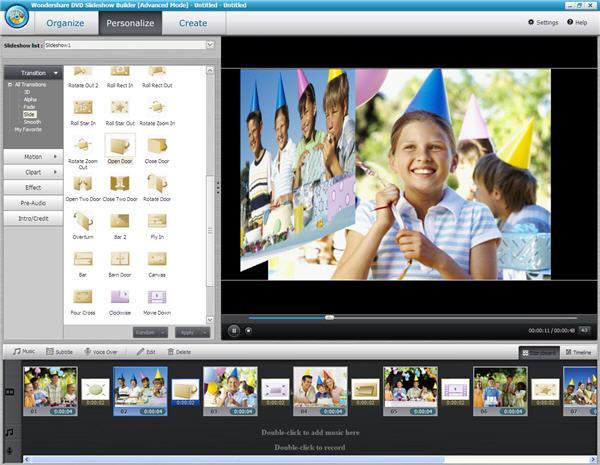
Task: Select slide 05 thumbnail in storyboard
Action: [x=411, y=391]
